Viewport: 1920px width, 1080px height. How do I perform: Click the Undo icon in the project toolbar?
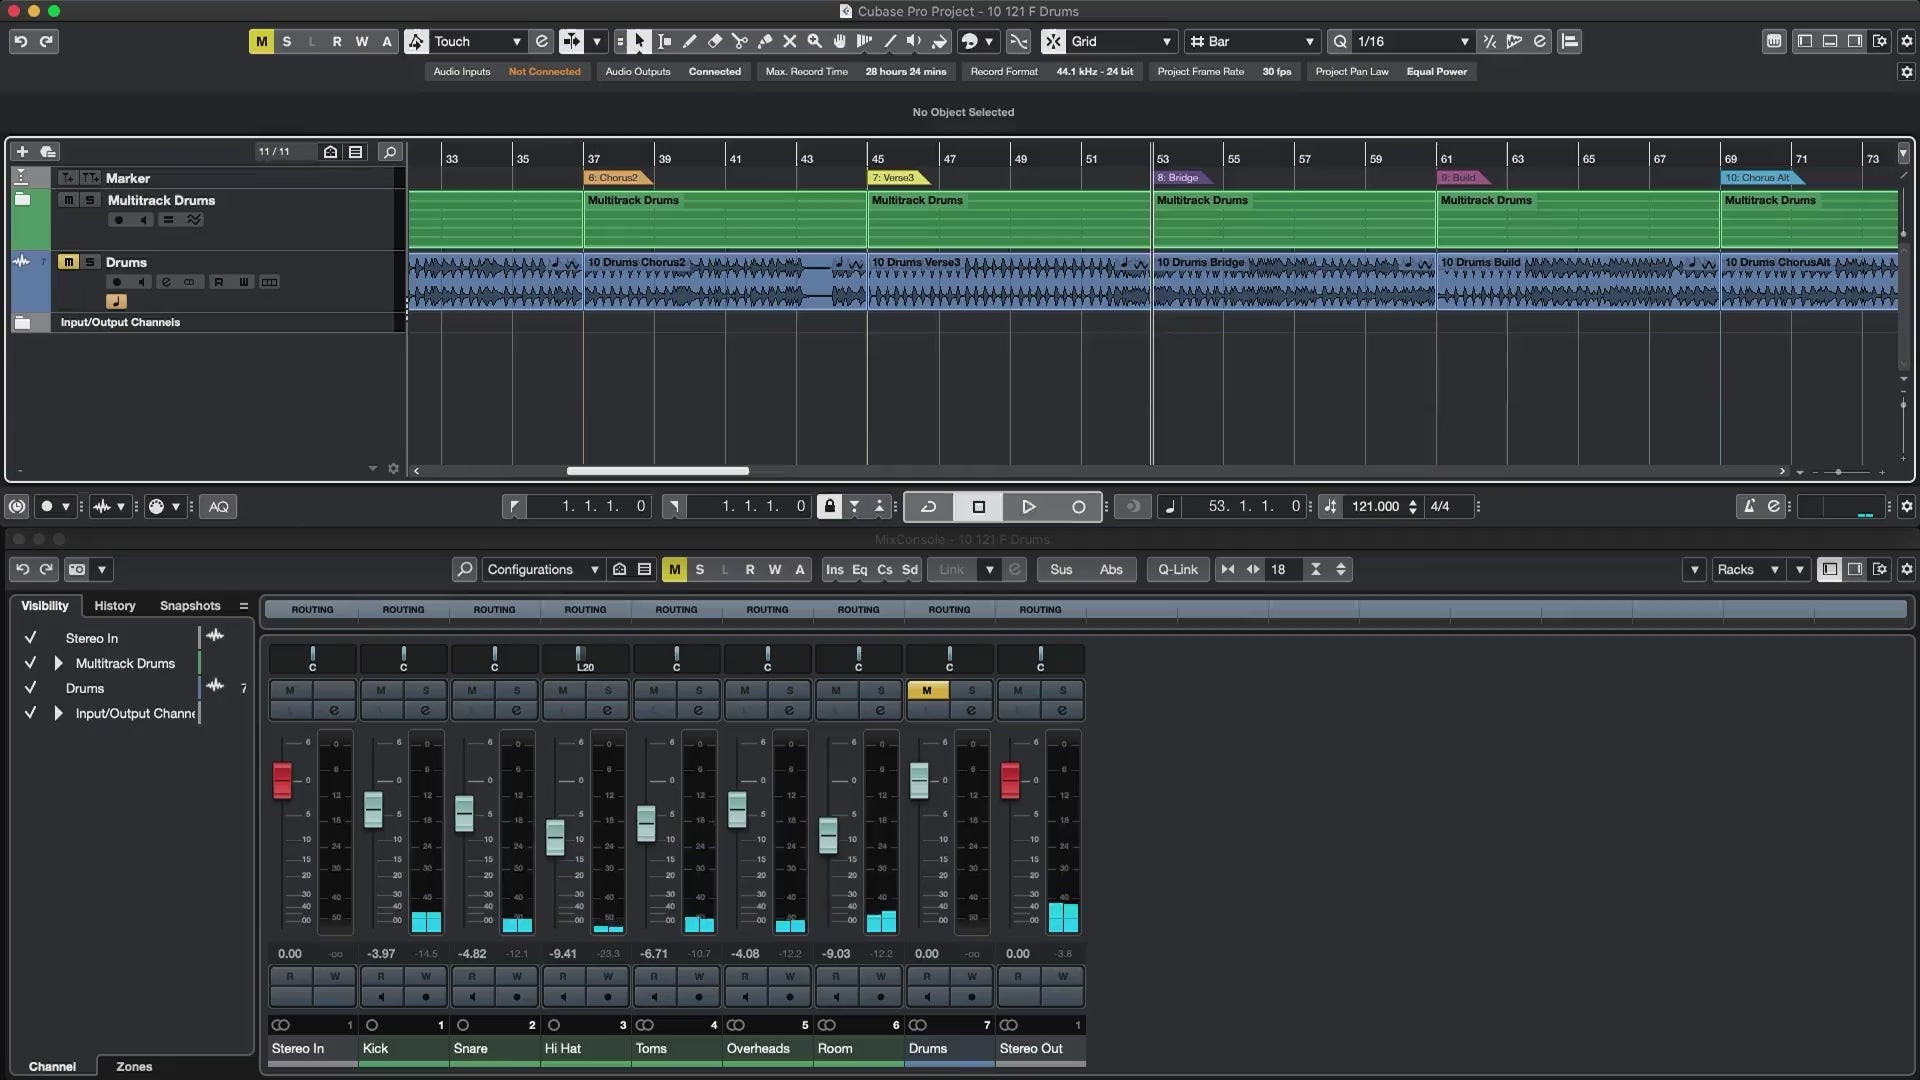[21, 41]
